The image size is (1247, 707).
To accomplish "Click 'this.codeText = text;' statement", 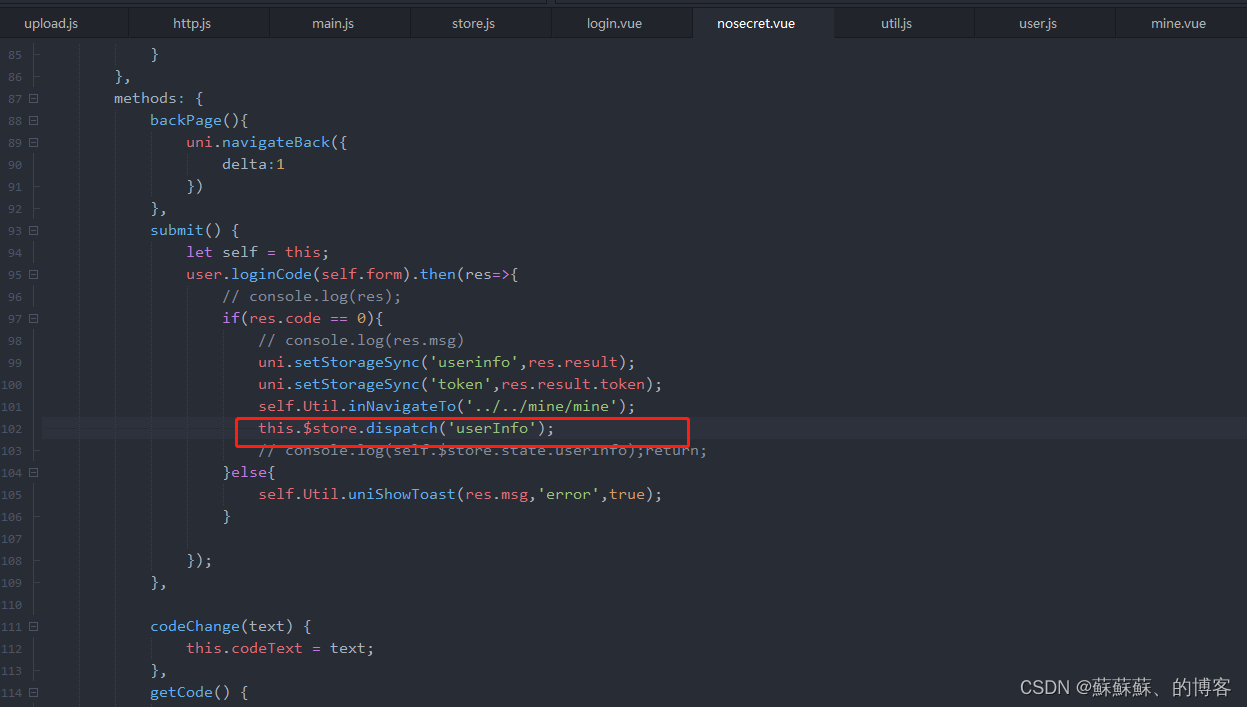I will coord(280,648).
